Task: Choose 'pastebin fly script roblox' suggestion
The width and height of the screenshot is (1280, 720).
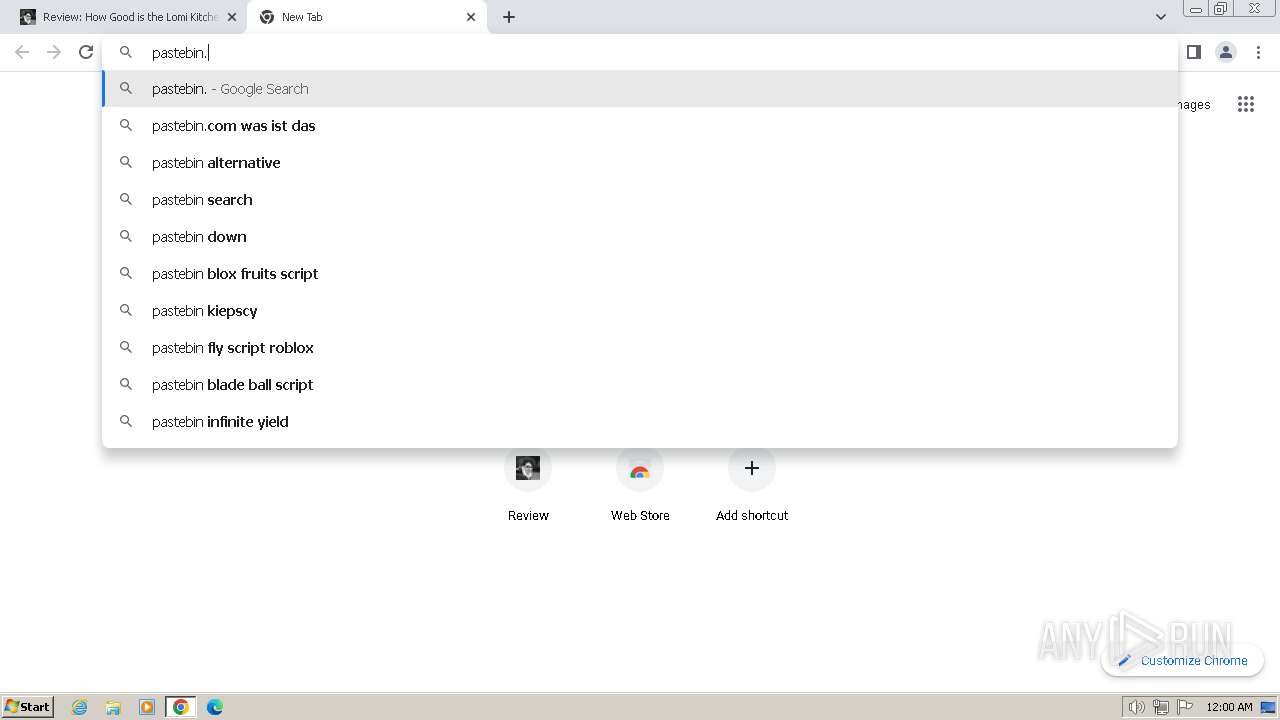Action: coord(640,348)
